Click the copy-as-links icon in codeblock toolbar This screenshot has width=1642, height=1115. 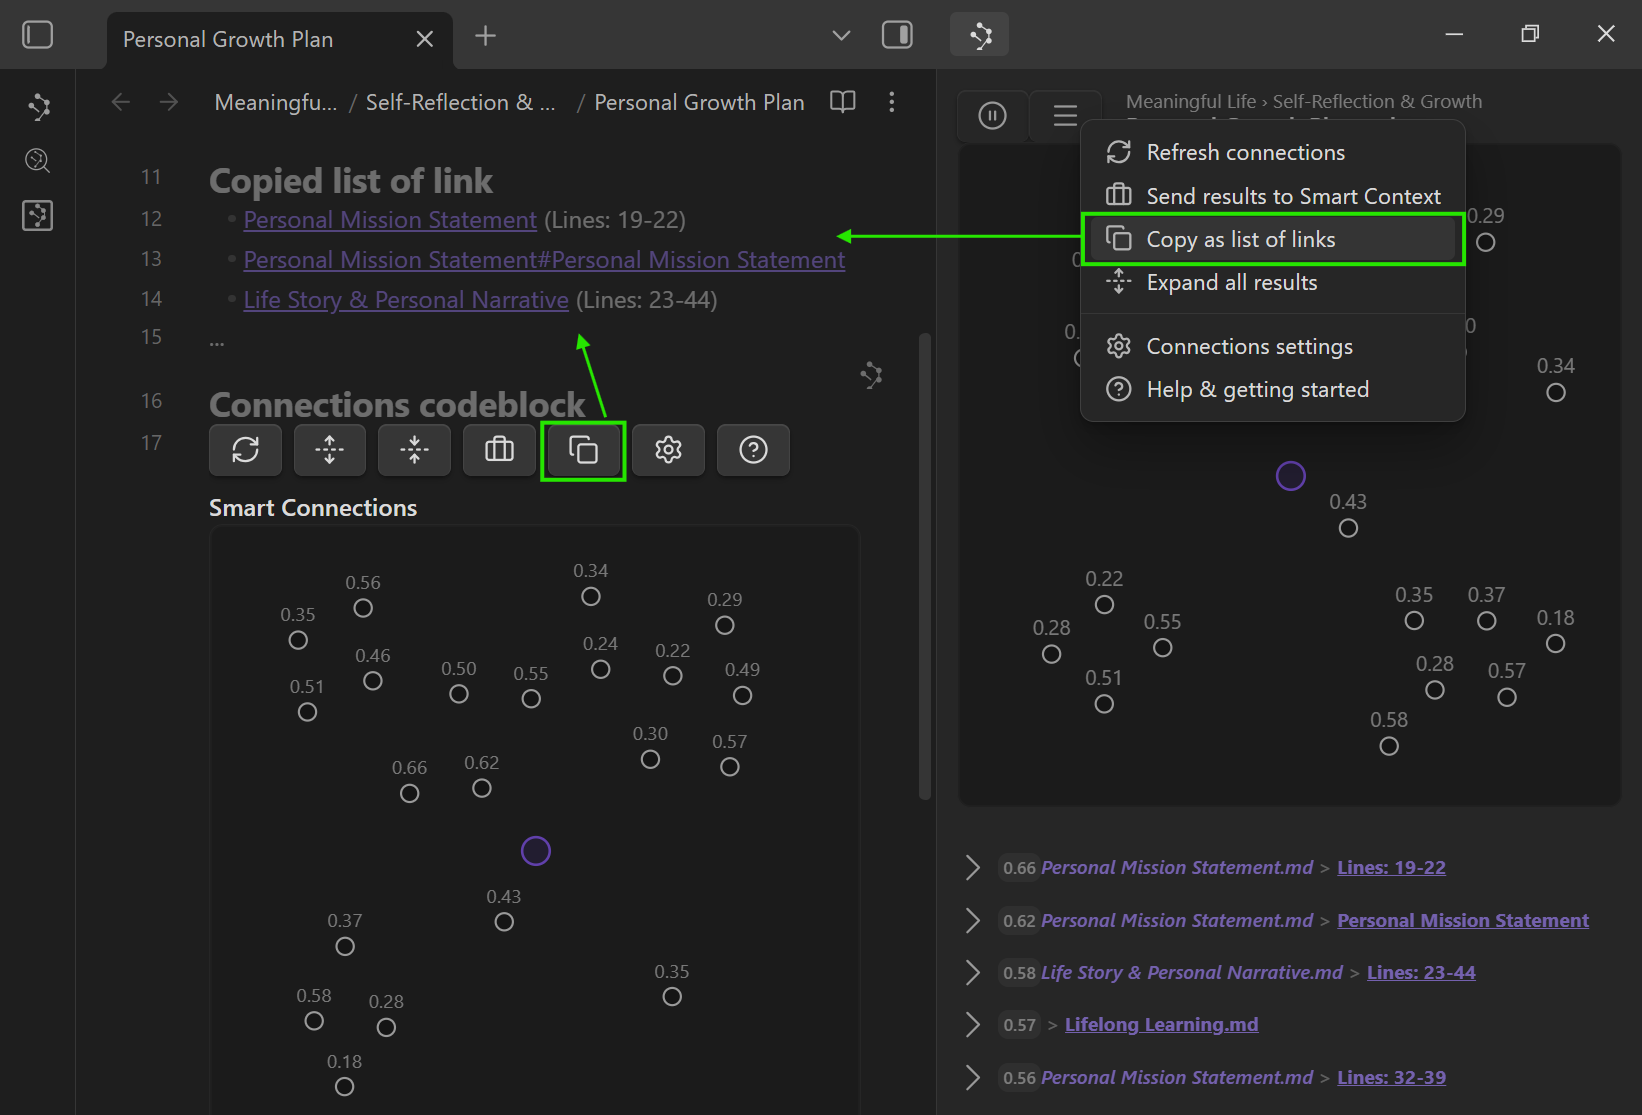[x=583, y=450]
